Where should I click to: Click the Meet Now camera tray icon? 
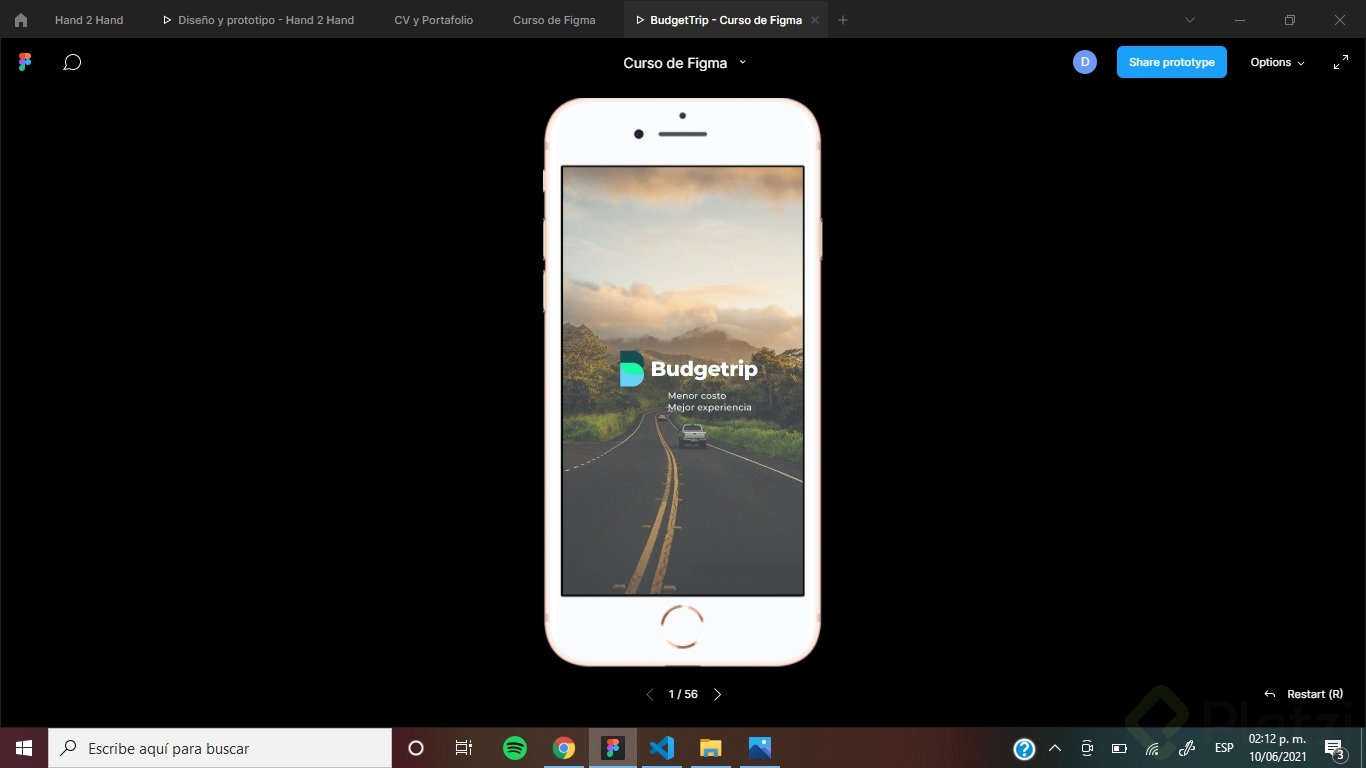1087,748
